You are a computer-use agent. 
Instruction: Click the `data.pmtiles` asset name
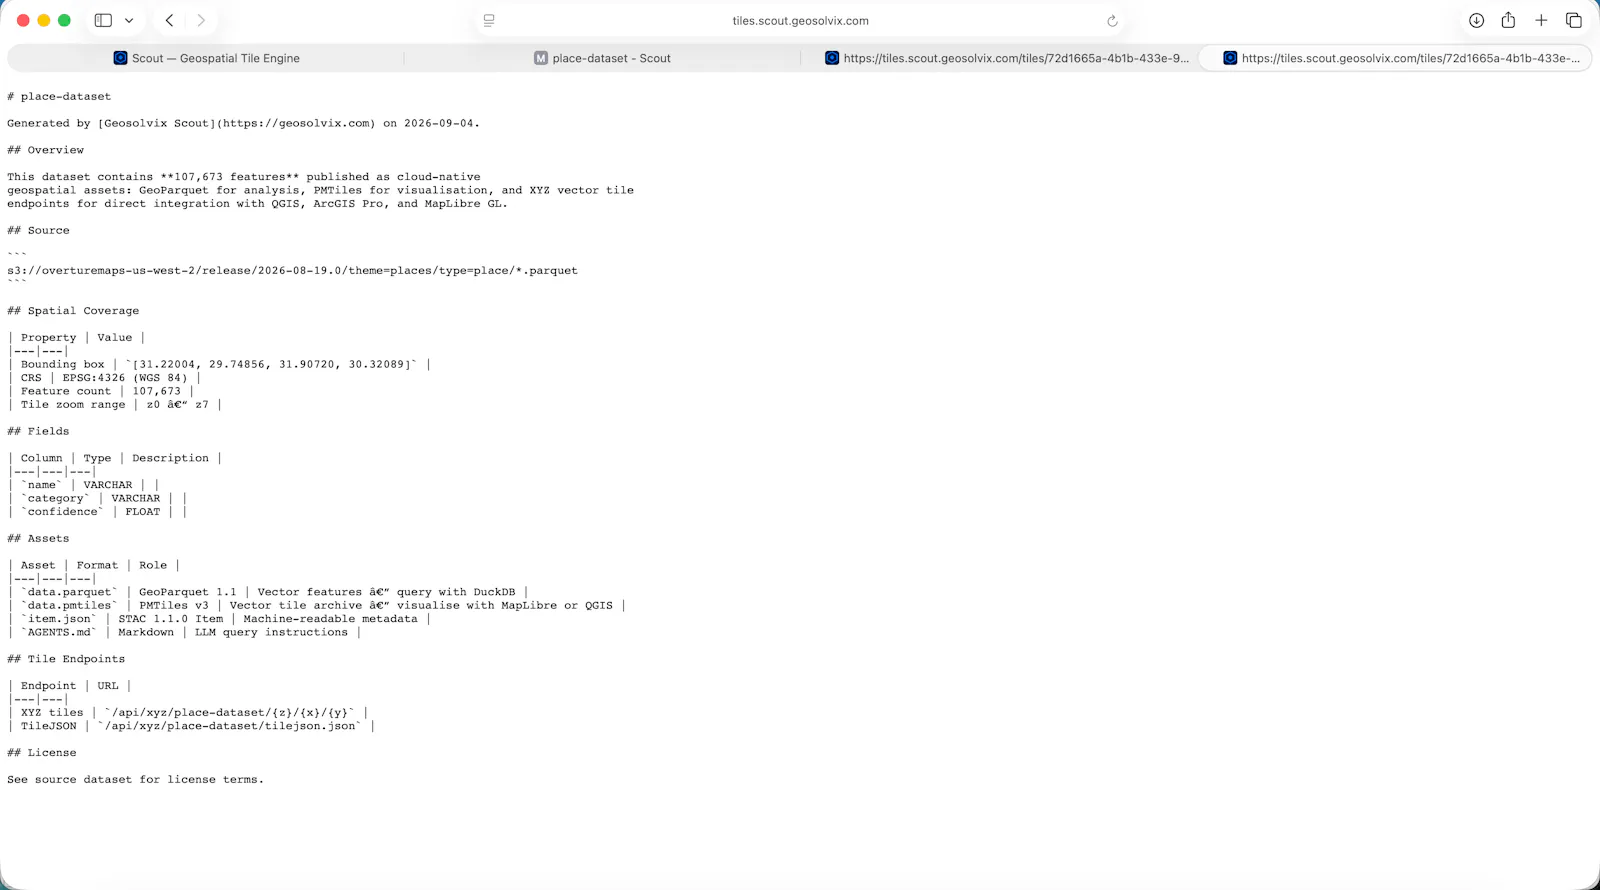tap(70, 606)
